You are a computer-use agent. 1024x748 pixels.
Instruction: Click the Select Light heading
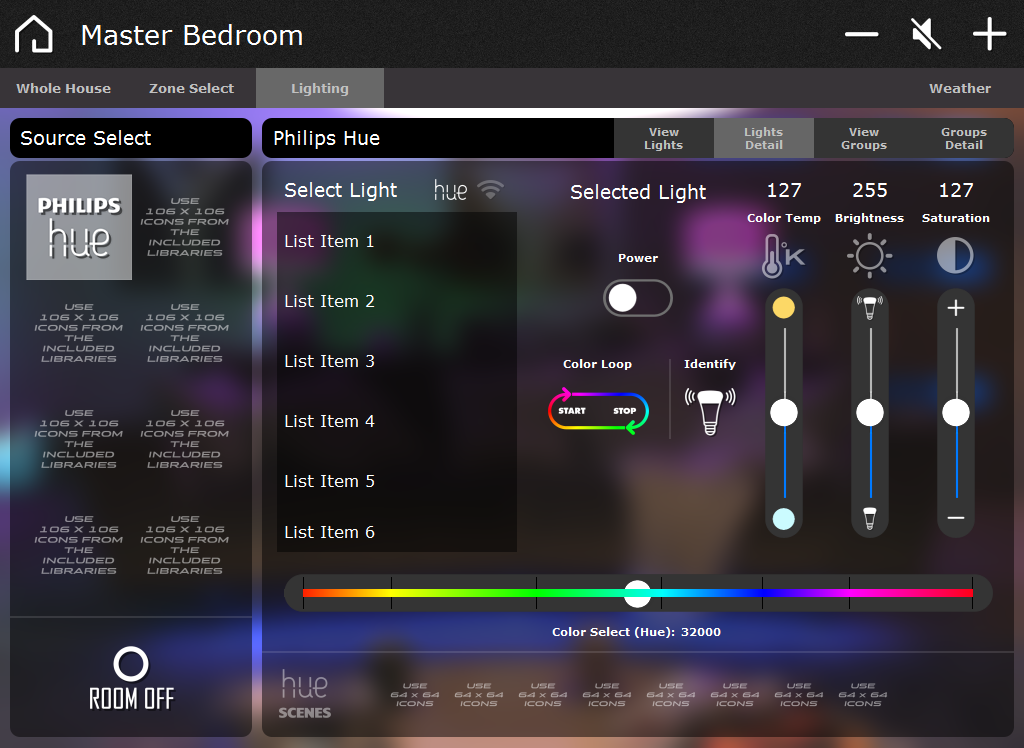click(x=340, y=190)
